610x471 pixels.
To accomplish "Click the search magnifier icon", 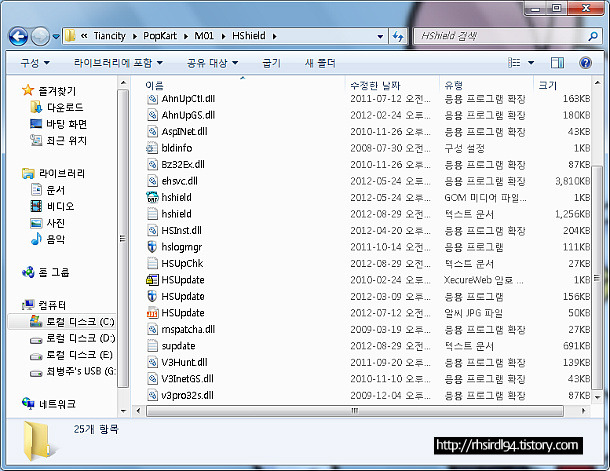I will point(593,37).
